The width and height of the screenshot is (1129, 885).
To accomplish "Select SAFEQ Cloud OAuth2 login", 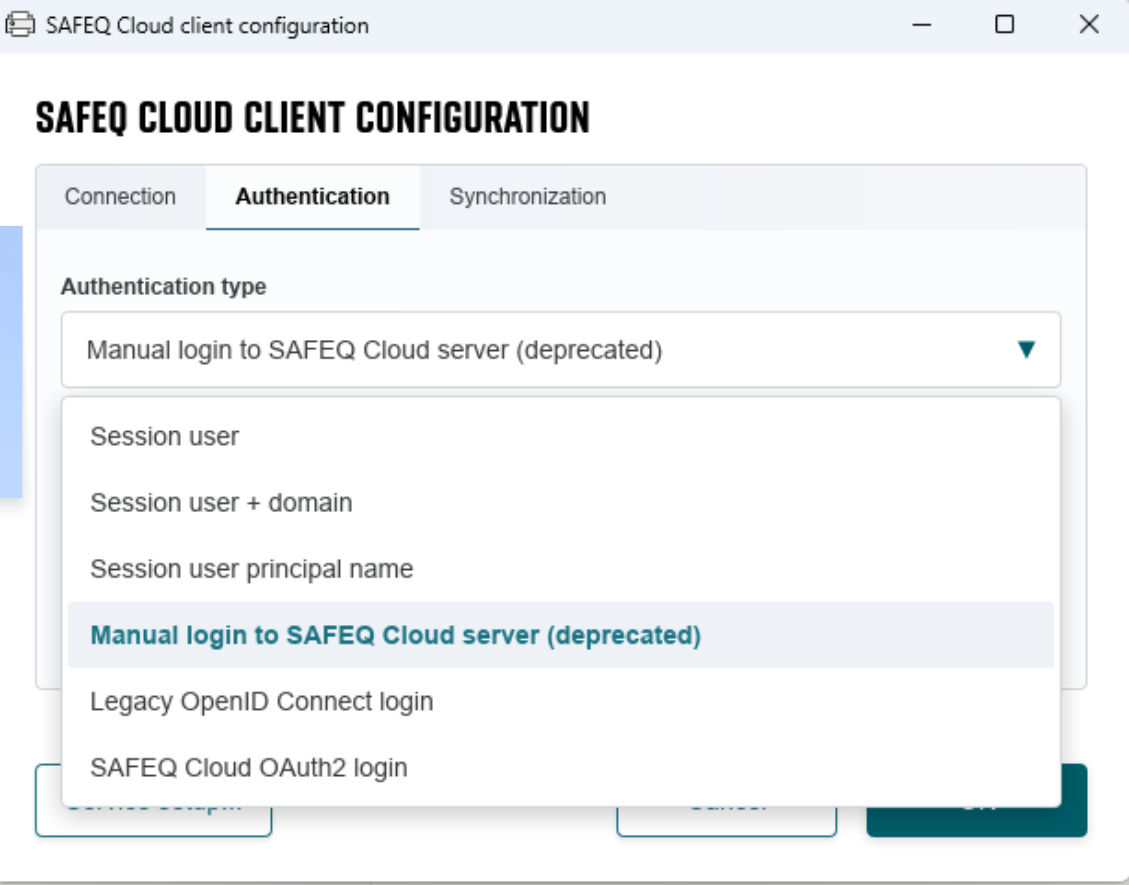I will (561, 768).
